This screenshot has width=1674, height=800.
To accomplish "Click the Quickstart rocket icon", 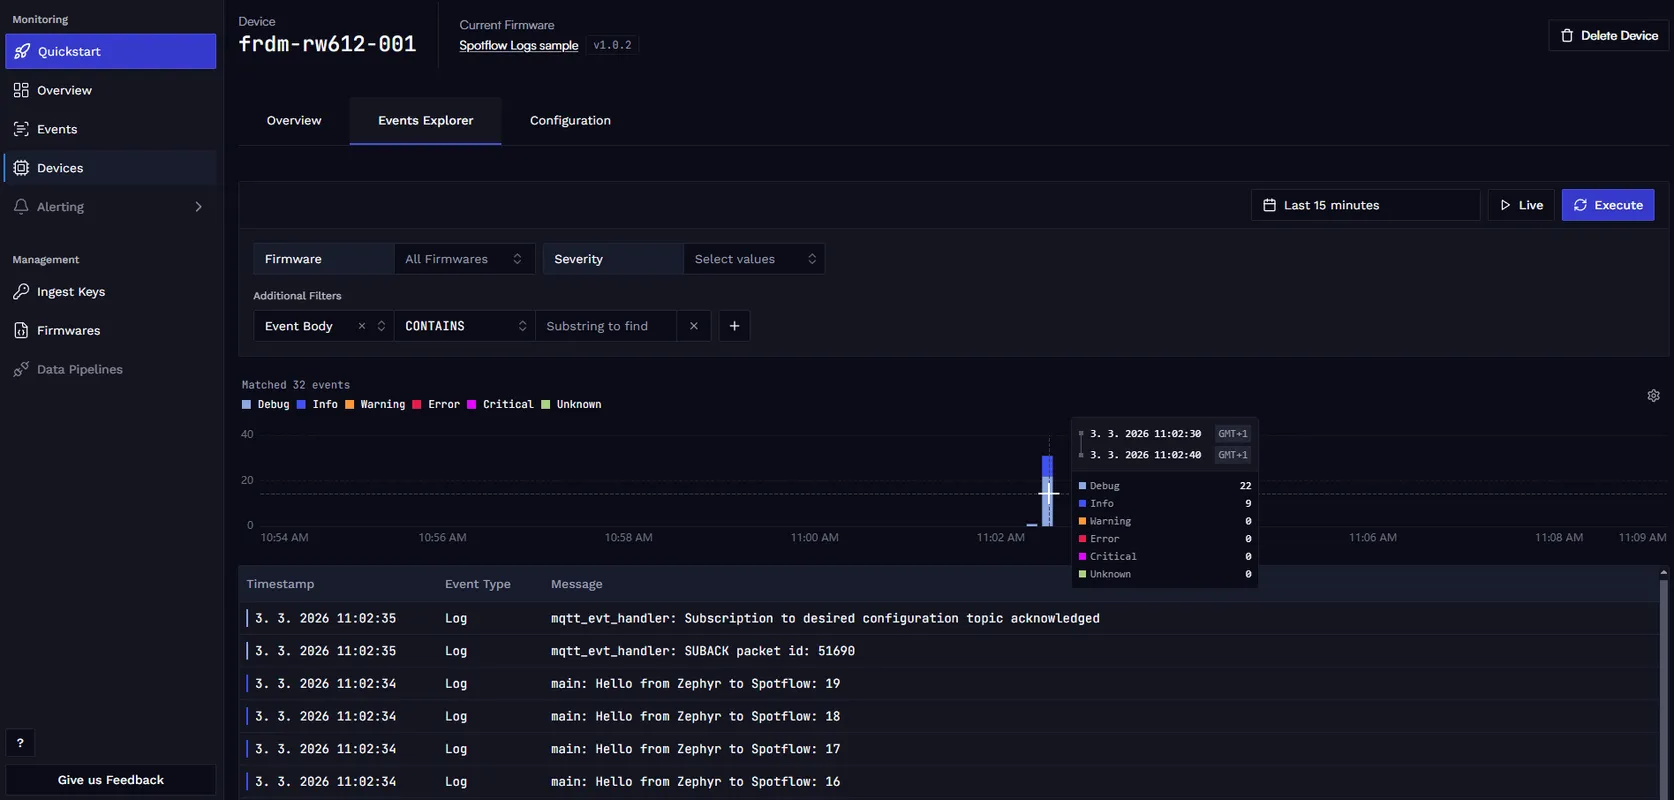I will (22, 51).
